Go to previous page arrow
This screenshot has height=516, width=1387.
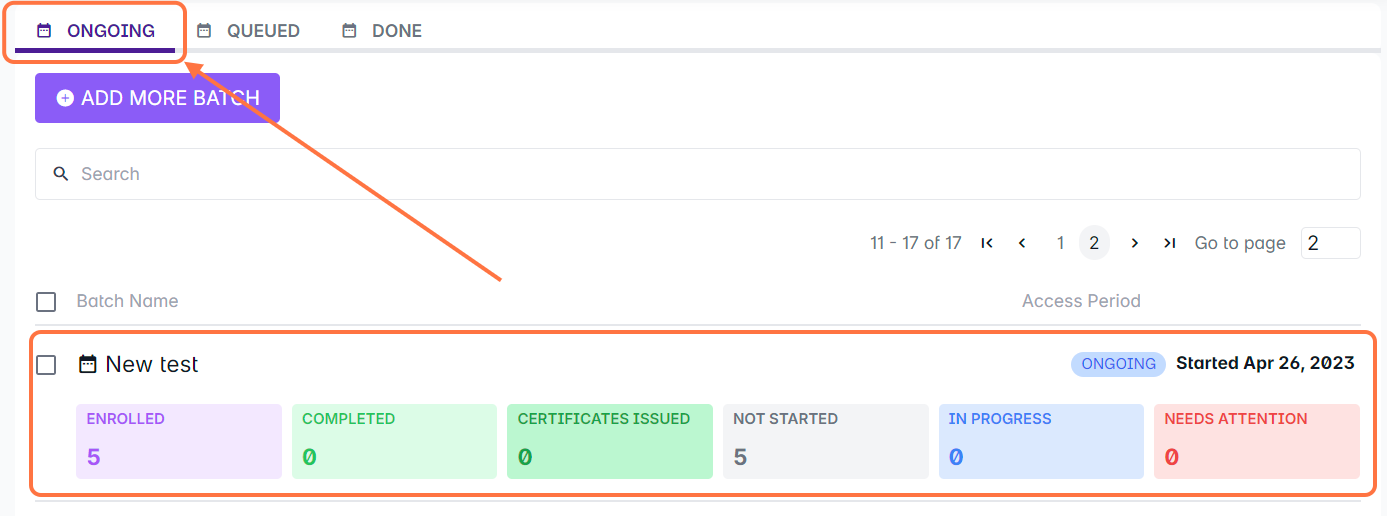1022,243
